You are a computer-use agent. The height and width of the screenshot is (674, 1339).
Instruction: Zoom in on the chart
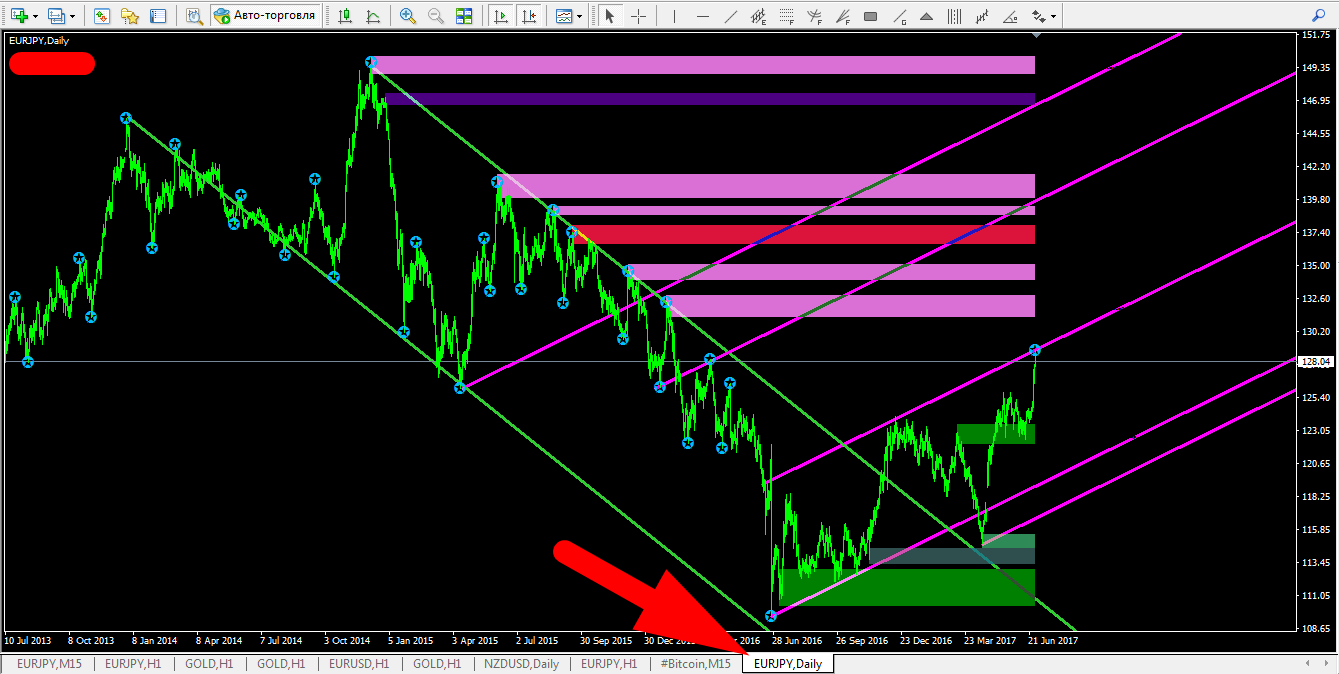click(407, 16)
